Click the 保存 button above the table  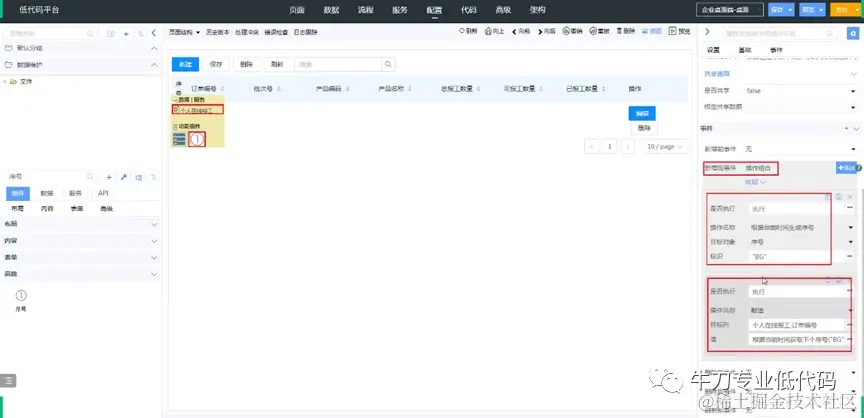pyautogui.click(x=216, y=64)
